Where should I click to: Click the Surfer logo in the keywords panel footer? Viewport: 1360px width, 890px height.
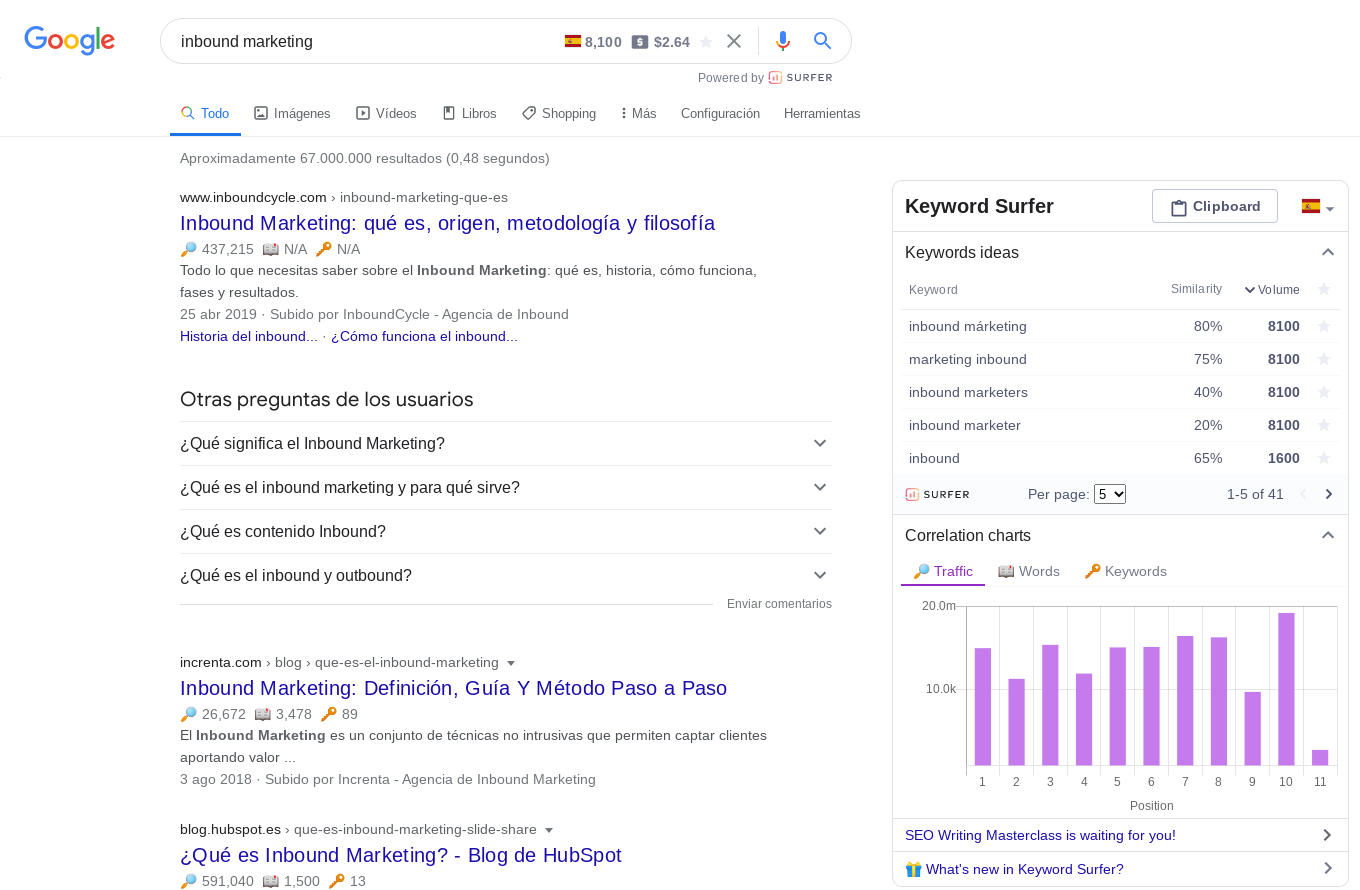pos(937,494)
